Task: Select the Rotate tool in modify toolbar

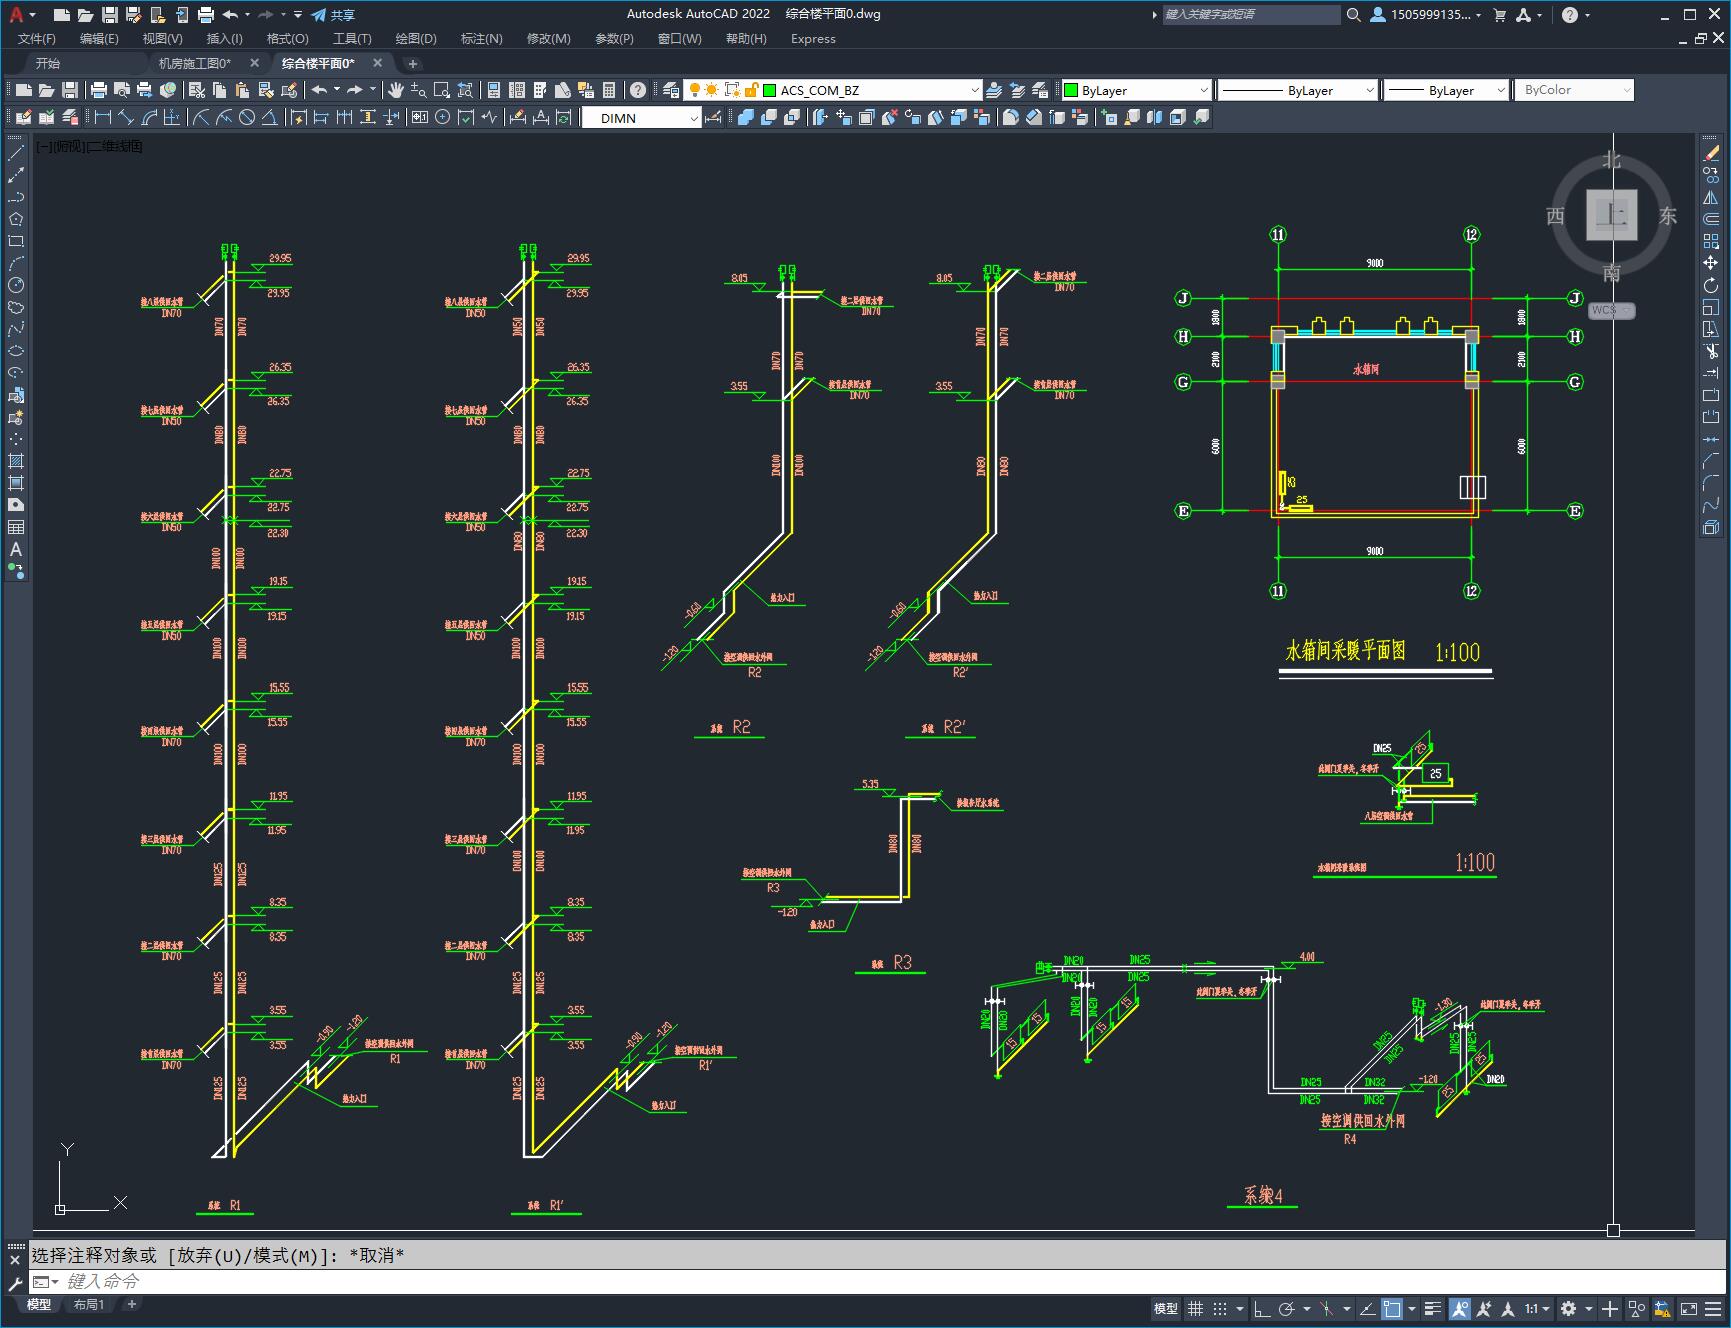Action: [1711, 285]
